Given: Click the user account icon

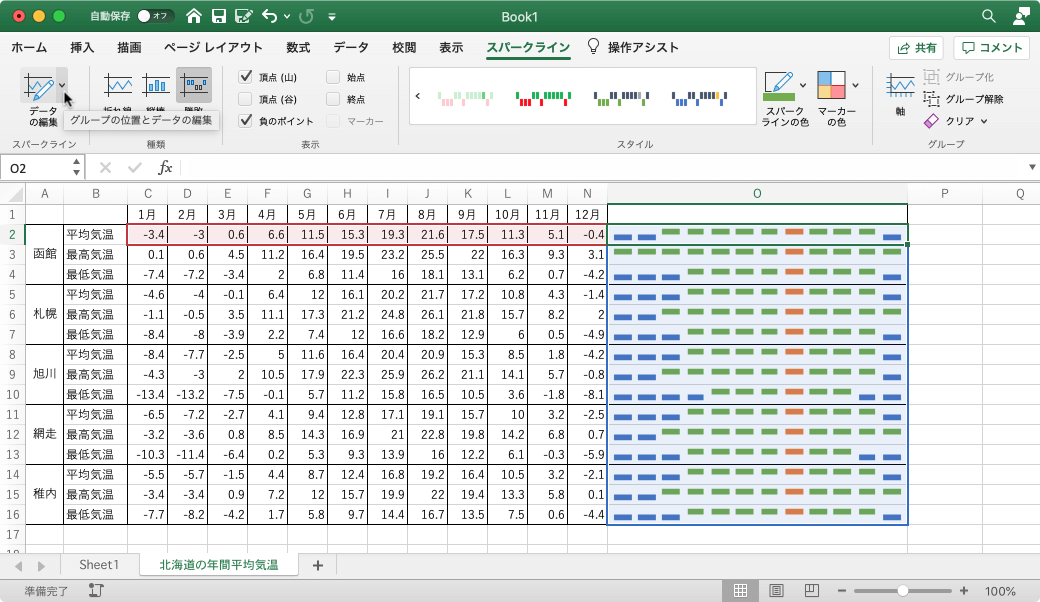Looking at the screenshot, I should (1021, 16).
